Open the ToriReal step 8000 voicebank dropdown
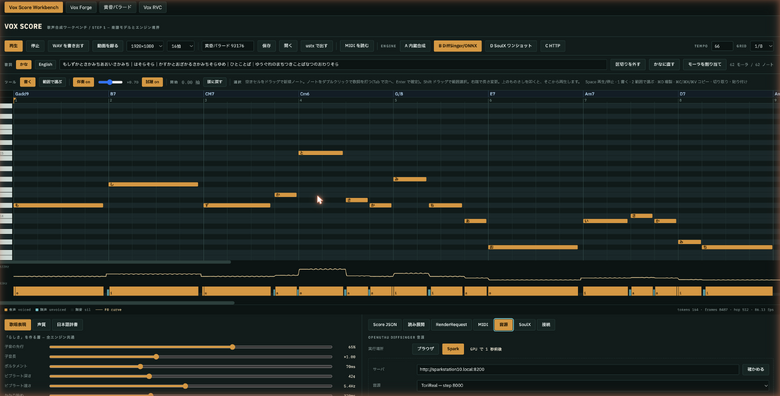780x396 pixels. [593, 386]
